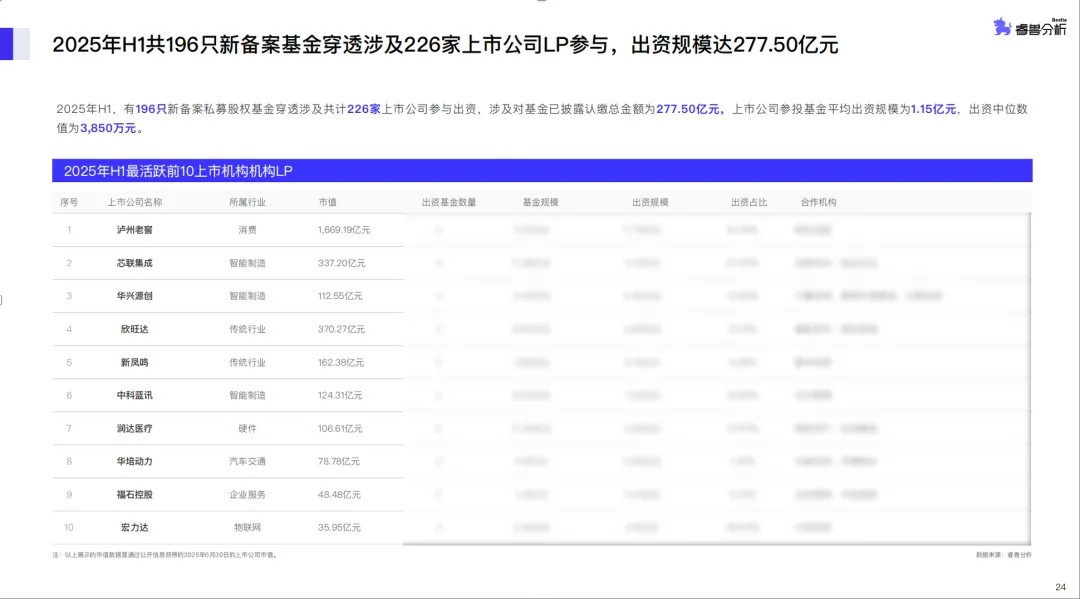
Task: Select company name 华兴源创
Action: [x=134, y=296]
